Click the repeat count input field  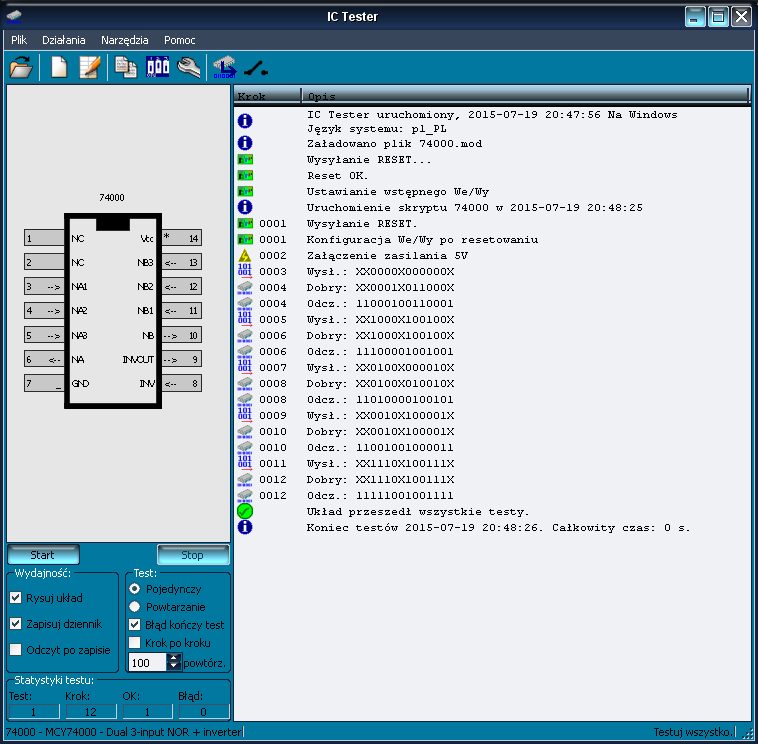[x=146, y=662]
